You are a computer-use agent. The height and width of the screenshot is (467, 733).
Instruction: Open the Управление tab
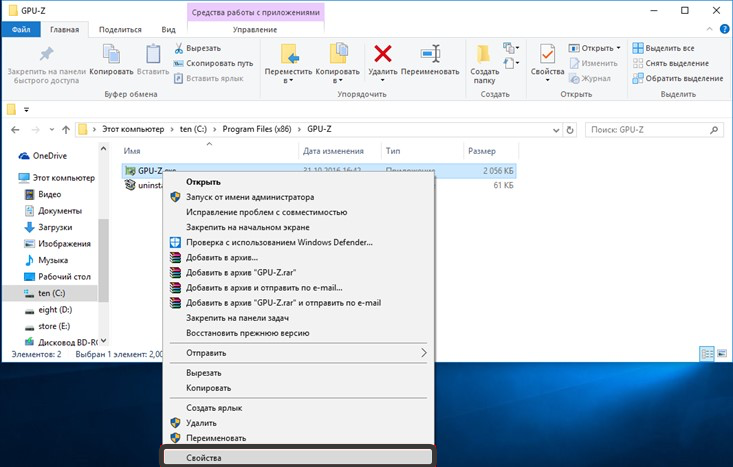click(x=255, y=29)
